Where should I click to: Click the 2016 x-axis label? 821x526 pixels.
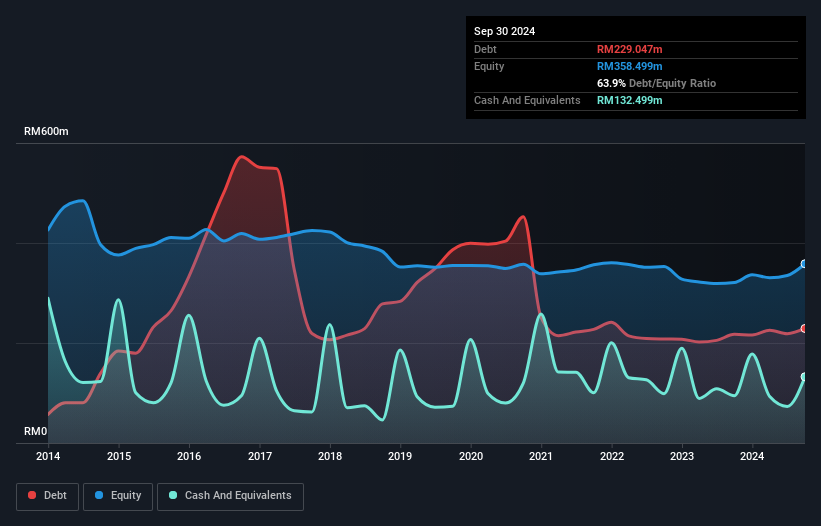[189, 456]
